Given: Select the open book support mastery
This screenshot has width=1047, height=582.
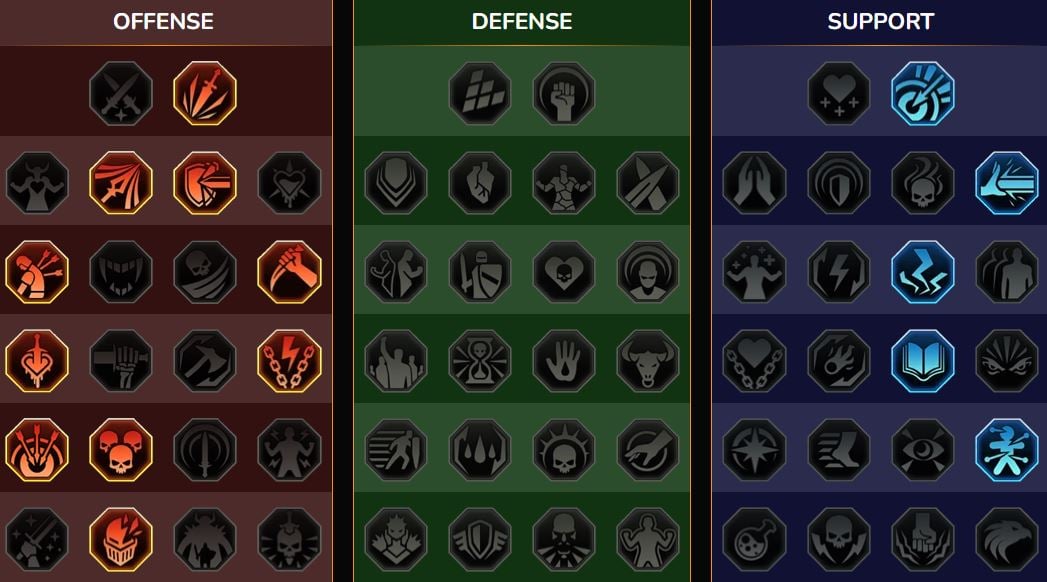Looking at the screenshot, I should [923, 361].
